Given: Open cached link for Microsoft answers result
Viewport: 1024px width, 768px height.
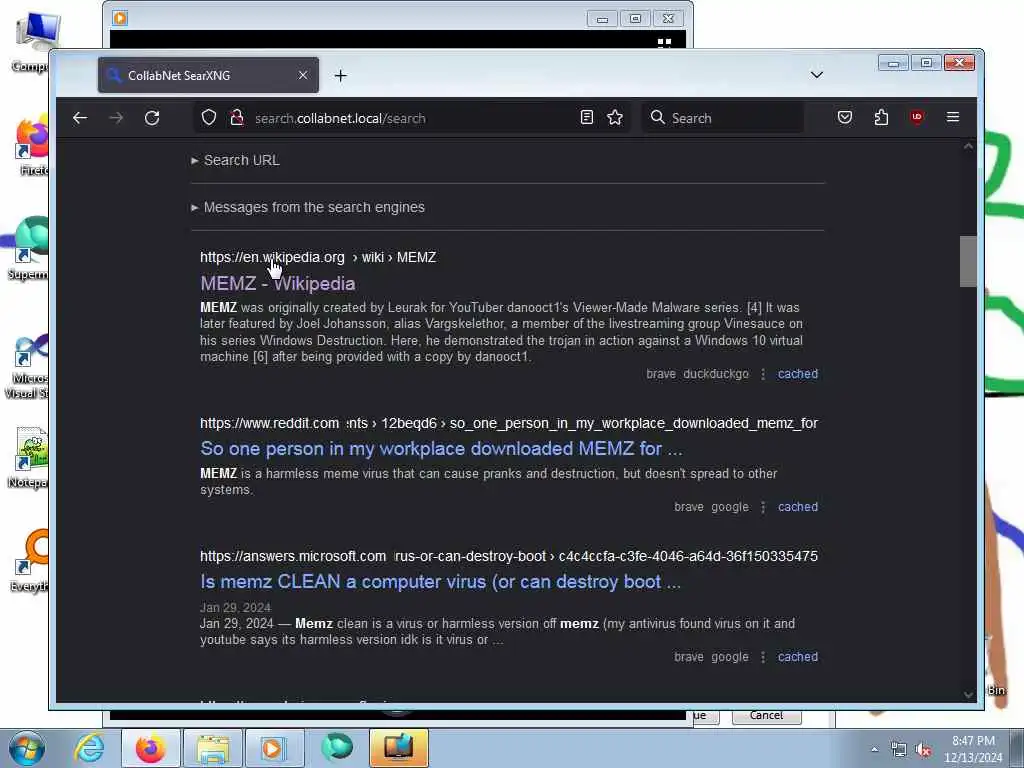Looking at the screenshot, I should (x=797, y=657).
